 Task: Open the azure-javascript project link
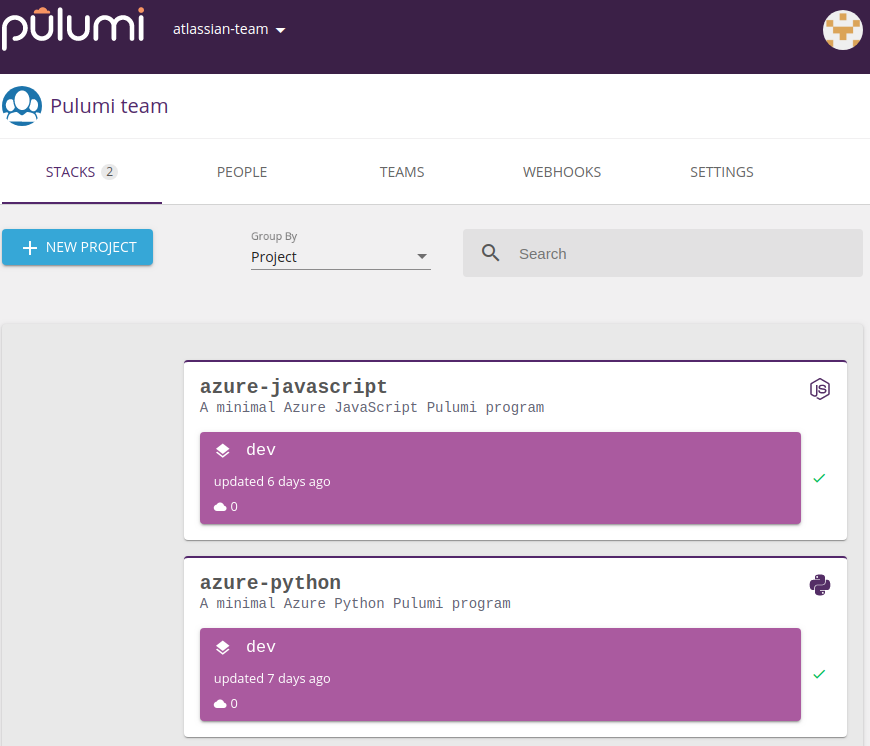point(295,386)
